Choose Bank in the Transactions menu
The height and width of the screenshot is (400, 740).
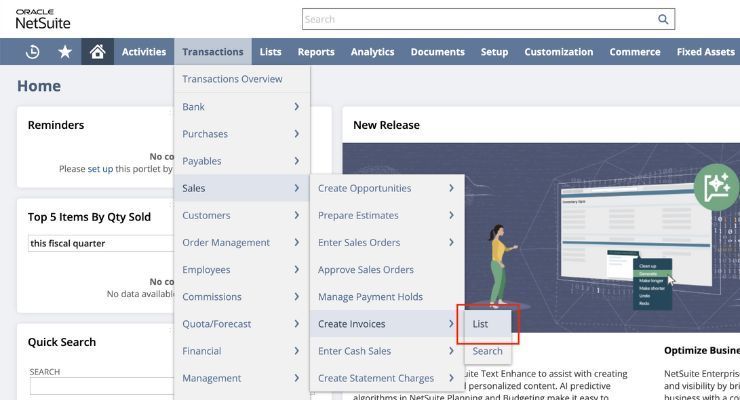point(242,107)
